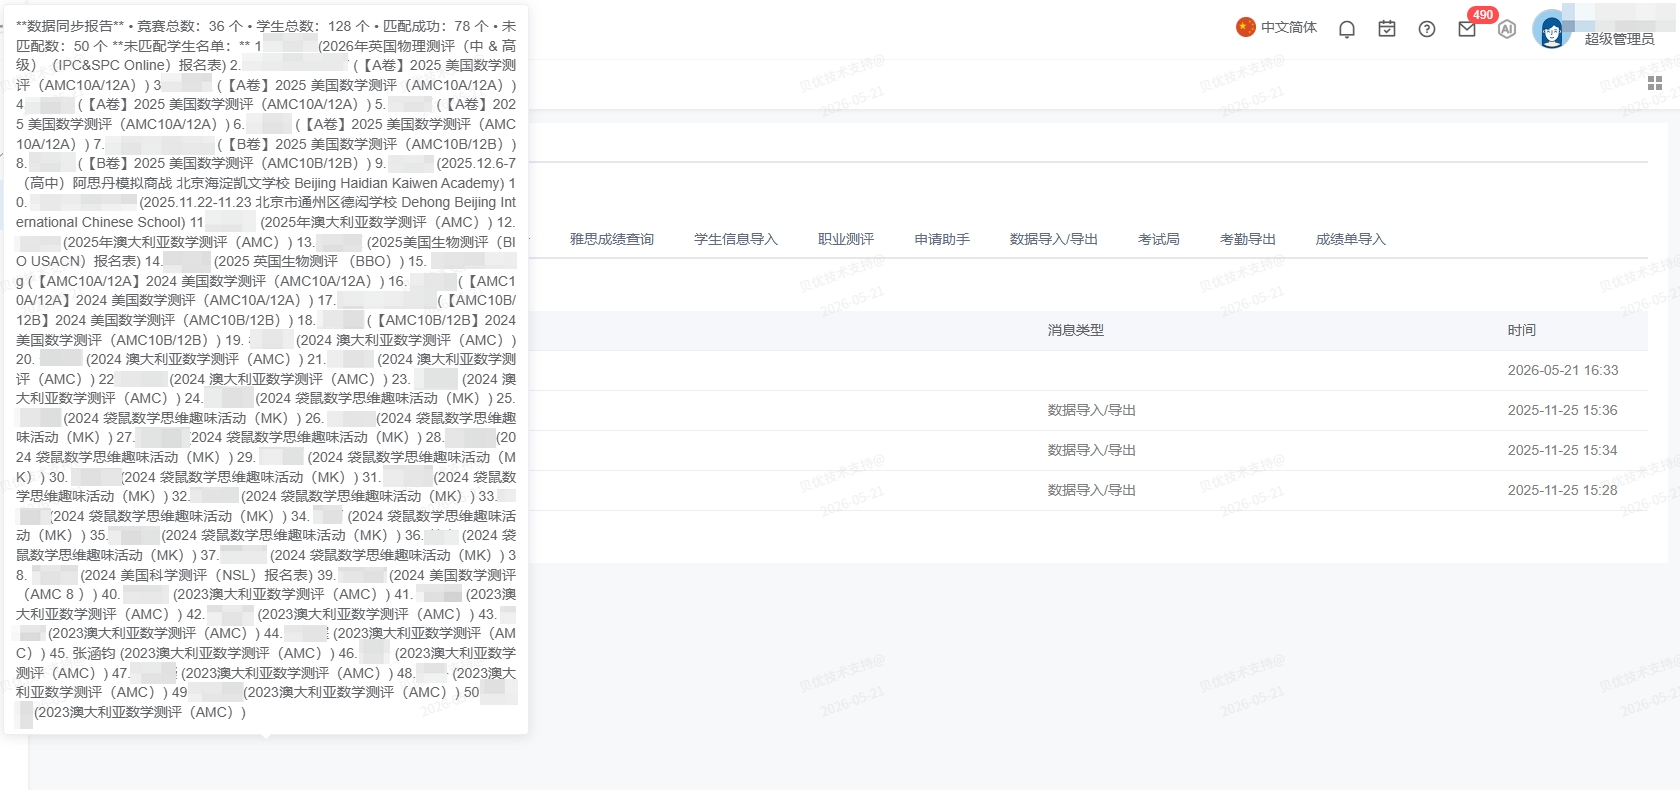Open the mail inbox with 490 badge
Image resolution: width=1680 pixels, height=790 pixels.
tap(1467, 29)
